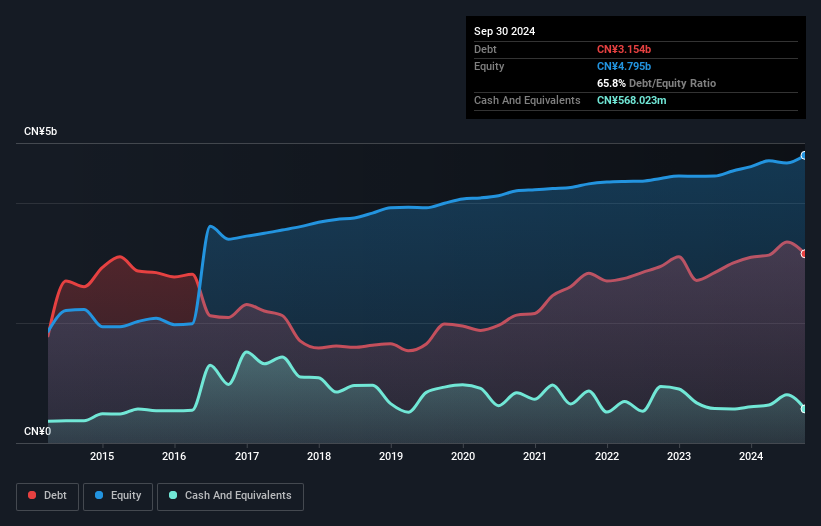This screenshot has width=821, height=526.
Task: Click the Debt label in tooltip
Action: point(485,49)
